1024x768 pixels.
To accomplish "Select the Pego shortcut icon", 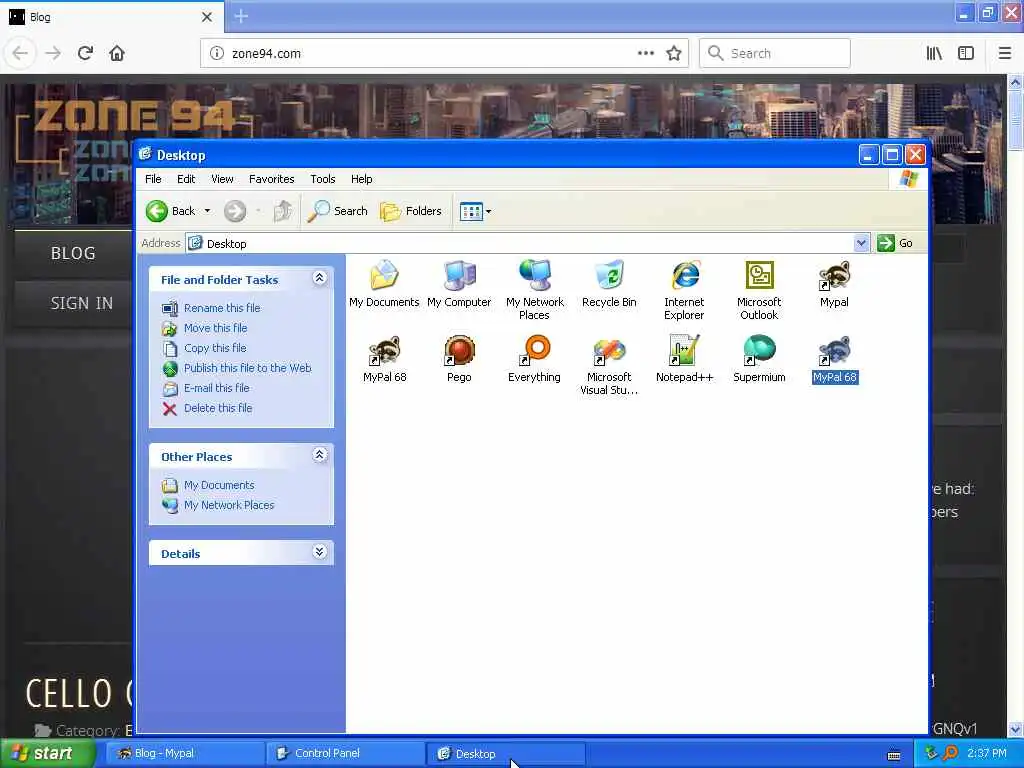I will 459,359.
